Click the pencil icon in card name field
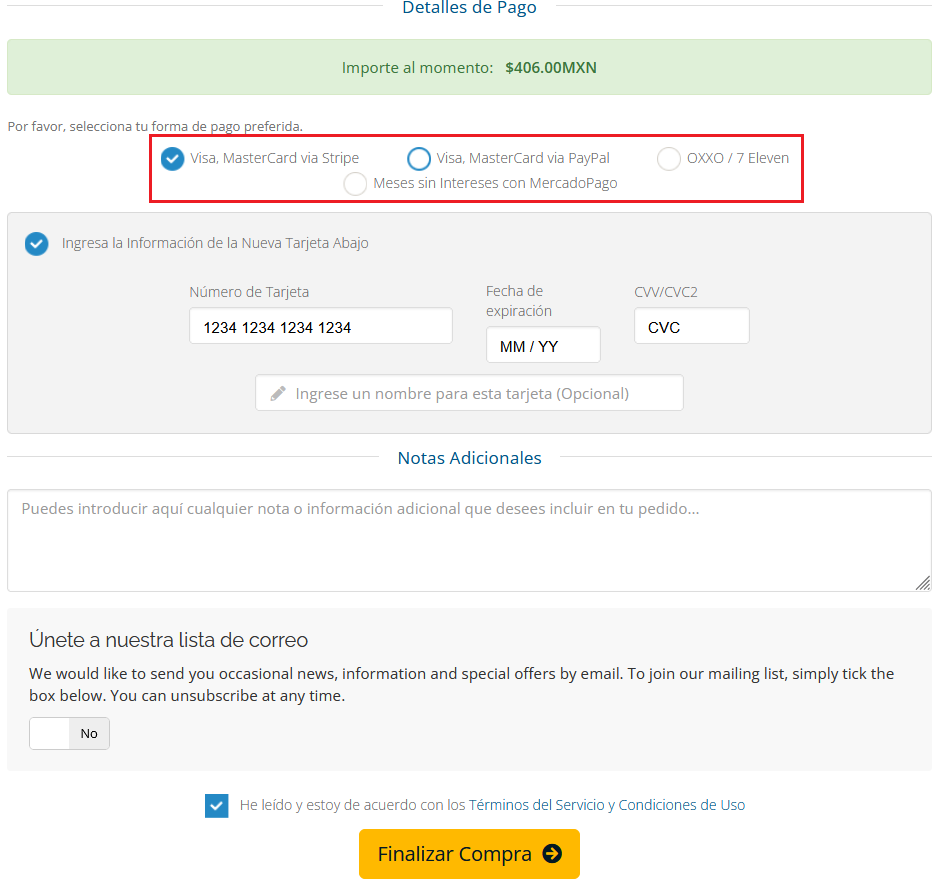The width and height of the screenshot is (941, 887). (x=278, y=393)
